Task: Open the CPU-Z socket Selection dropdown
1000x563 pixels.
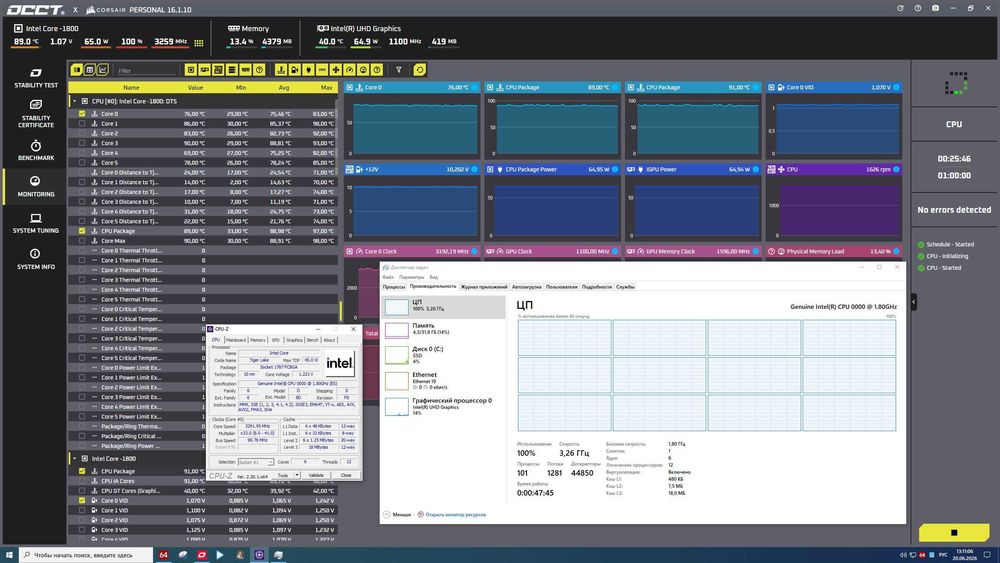Action: pyautogui.click(x=256, y=462)
